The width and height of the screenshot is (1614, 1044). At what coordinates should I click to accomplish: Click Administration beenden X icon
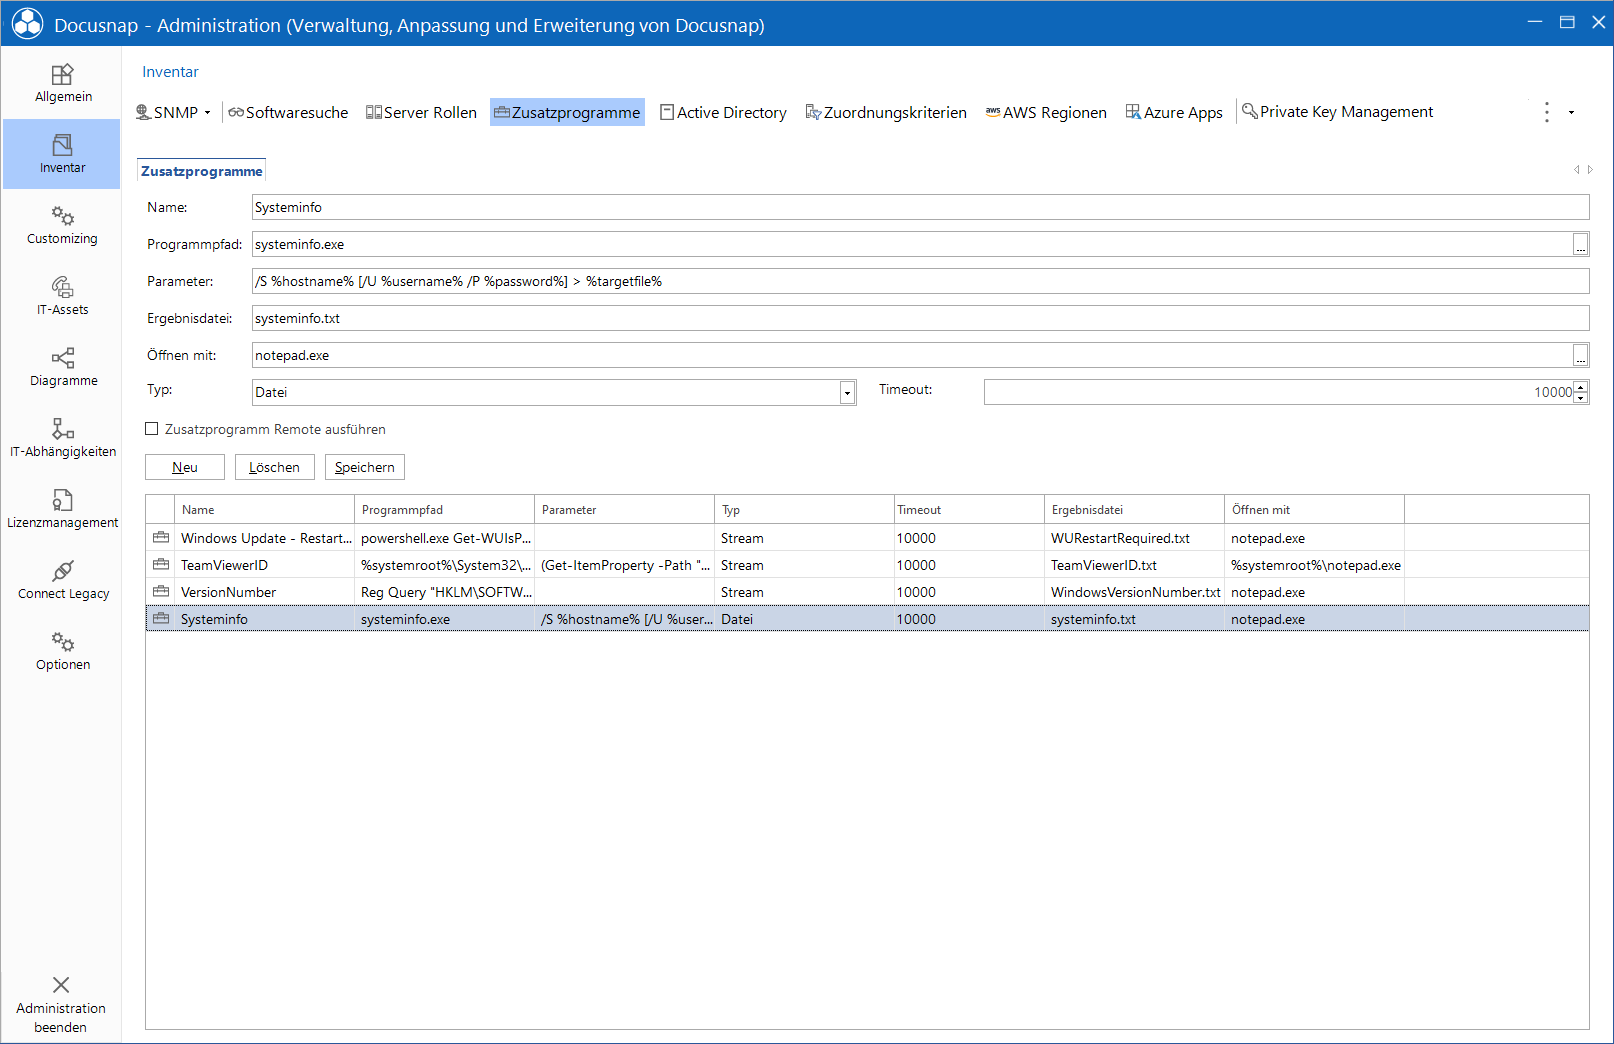coord(61,985)
